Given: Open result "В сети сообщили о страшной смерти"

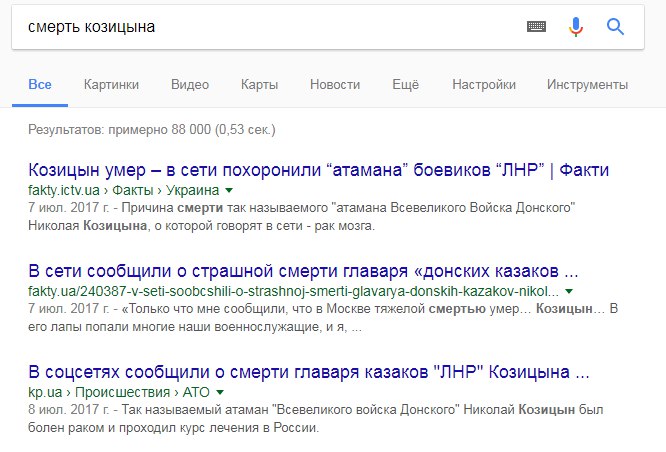Looking at the screenshot, I should point(303,271).
